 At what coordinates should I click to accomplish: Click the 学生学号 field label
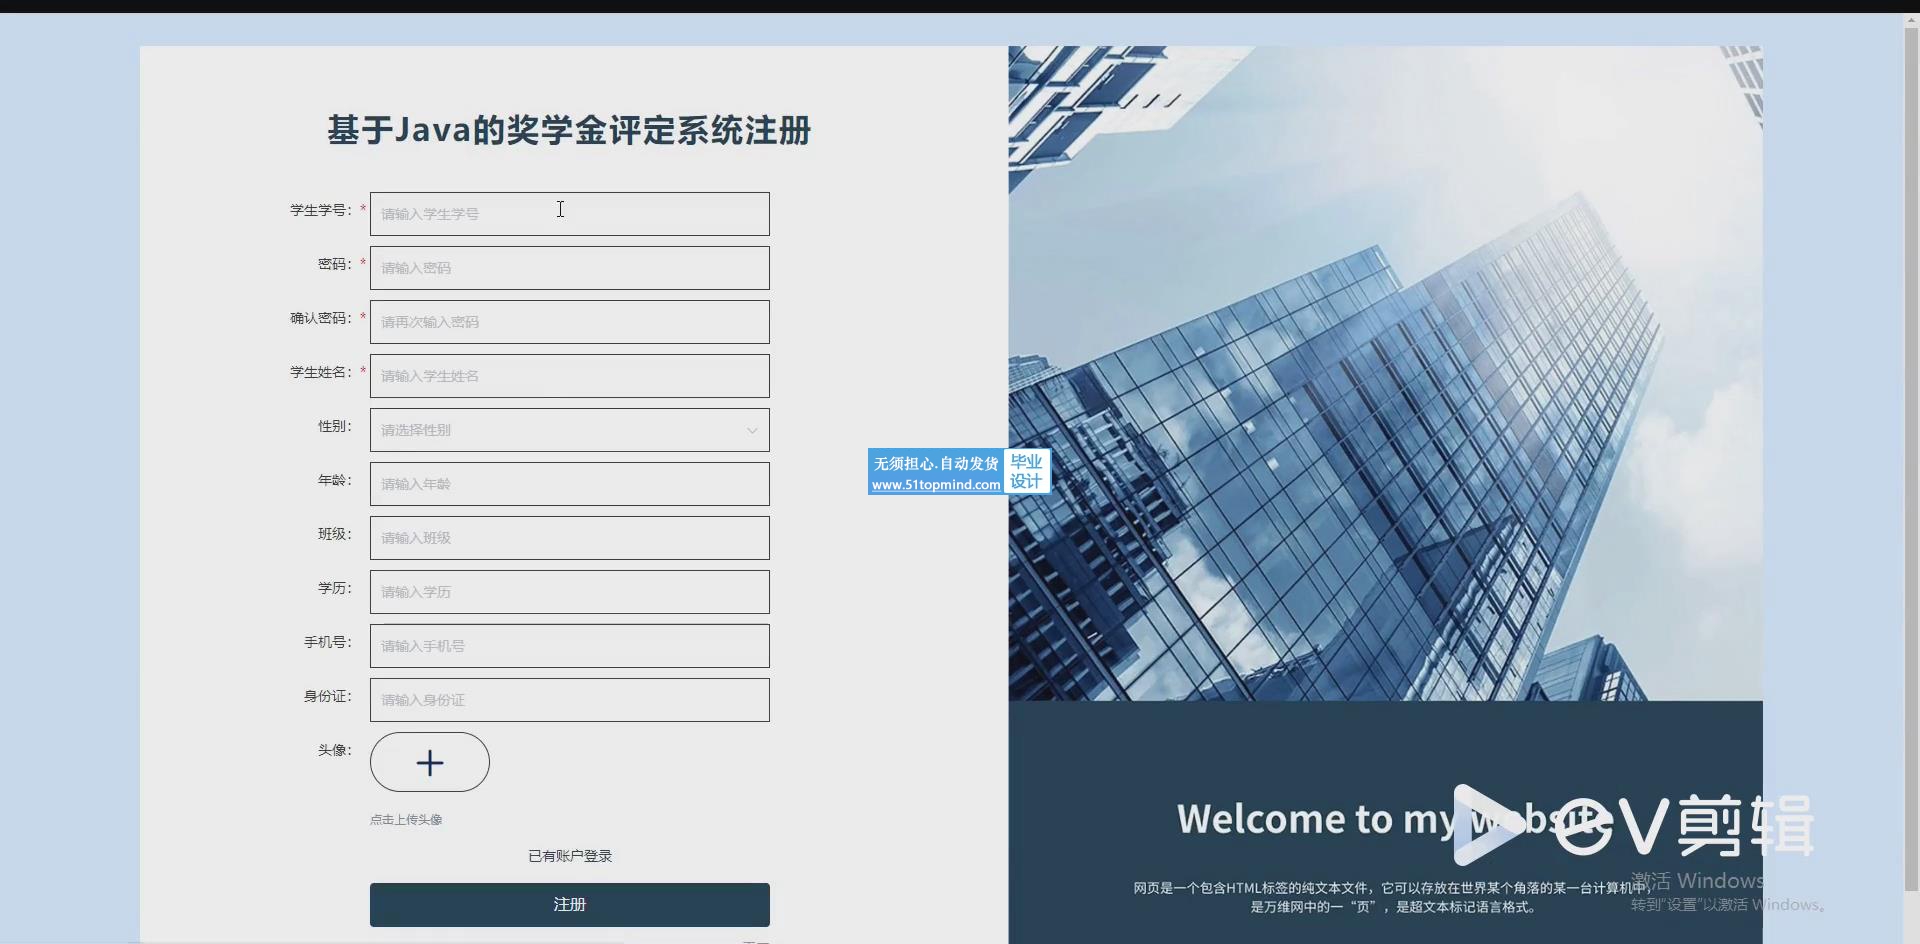click(320, 210)
